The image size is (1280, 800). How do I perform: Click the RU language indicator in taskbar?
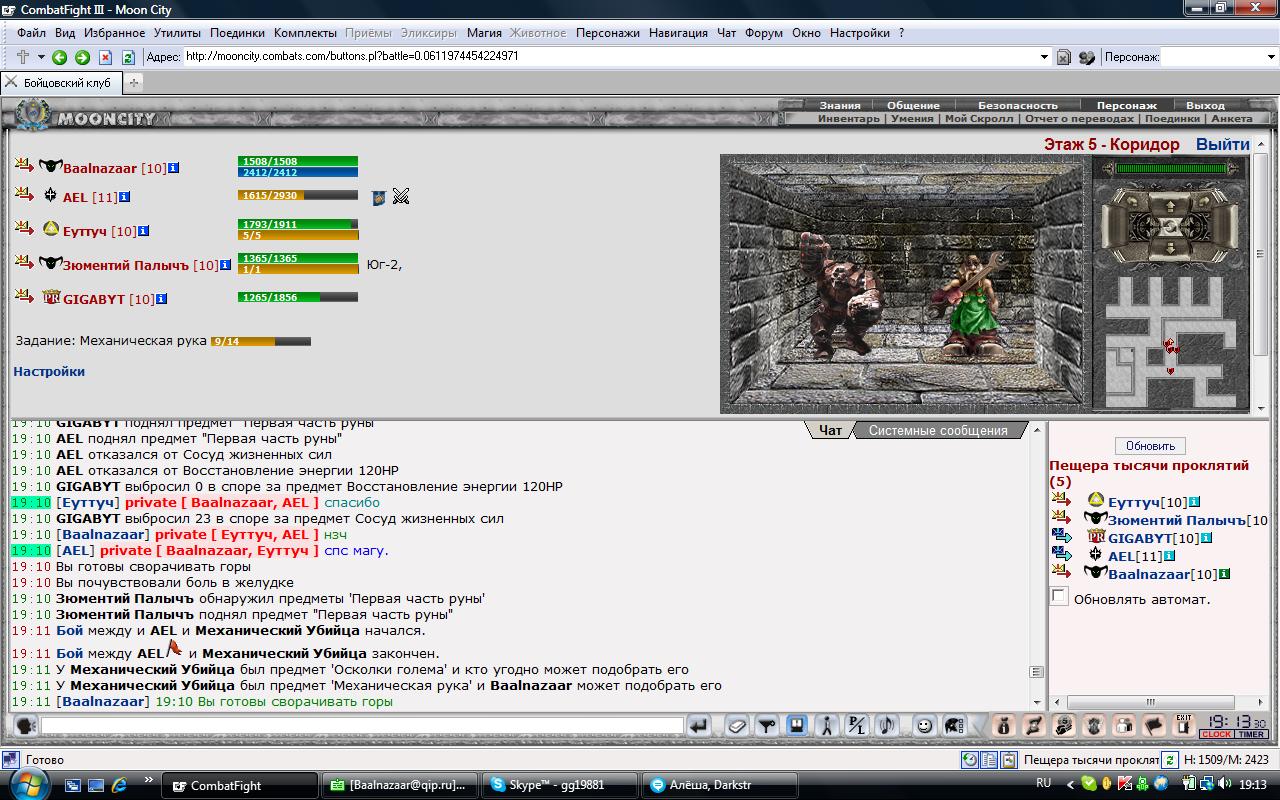point(1043,784)
